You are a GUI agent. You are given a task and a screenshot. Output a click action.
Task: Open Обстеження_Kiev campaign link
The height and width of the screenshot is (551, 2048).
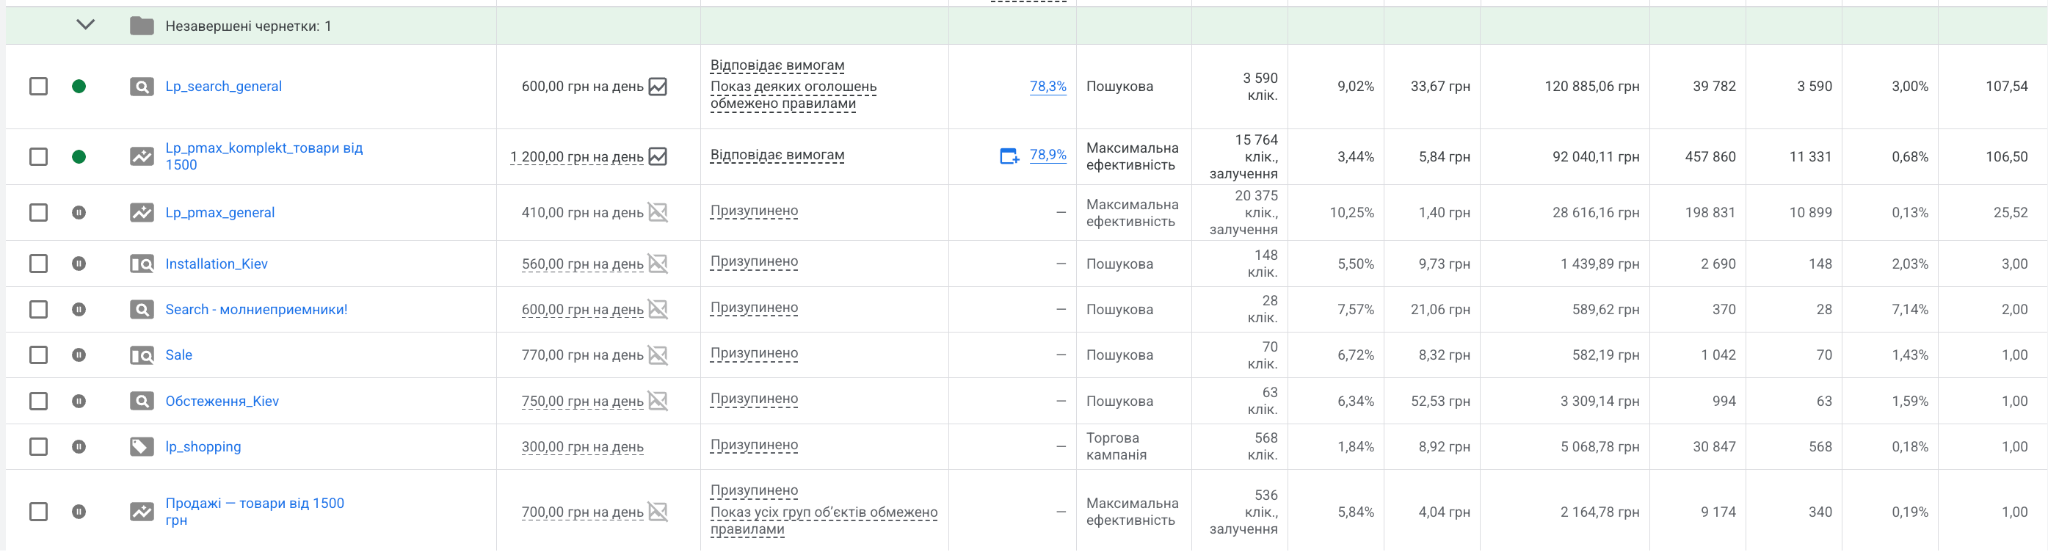pyautogui.click(x=222, y=401)
